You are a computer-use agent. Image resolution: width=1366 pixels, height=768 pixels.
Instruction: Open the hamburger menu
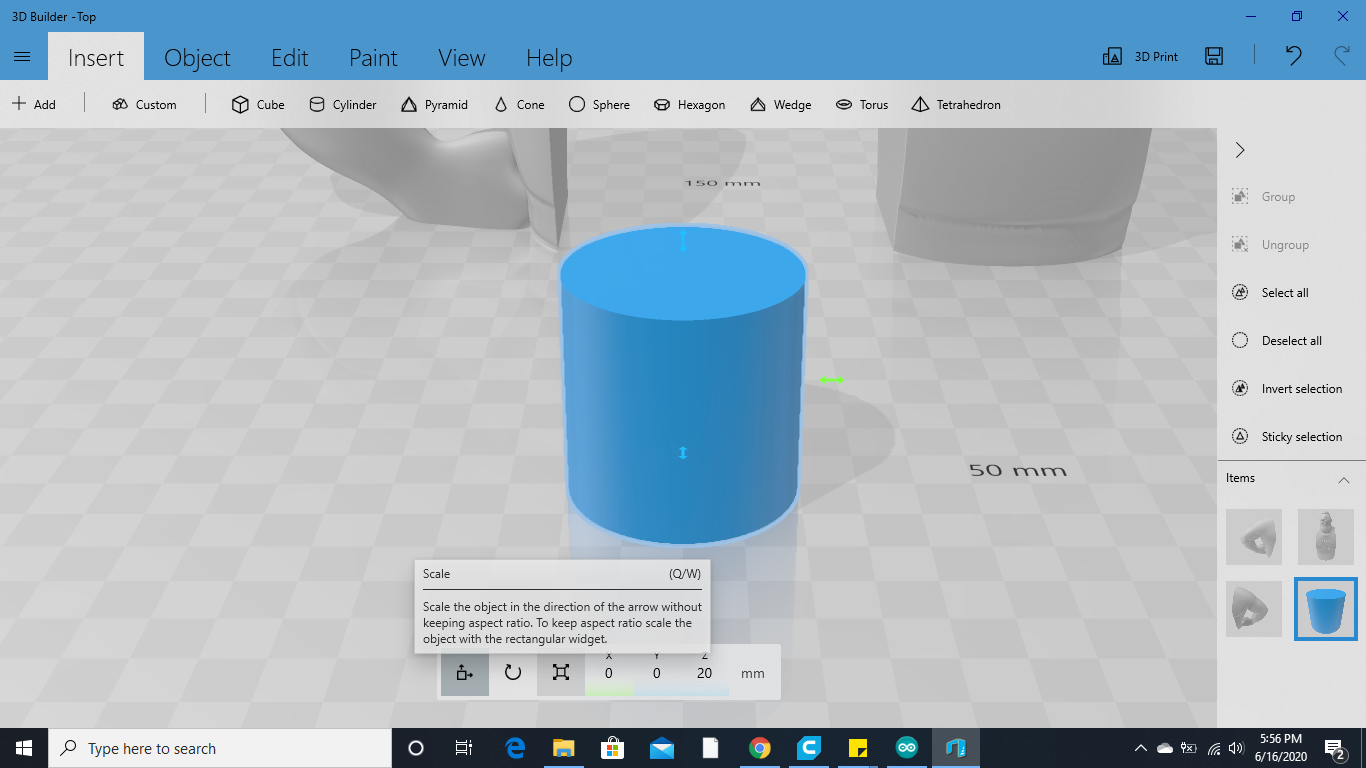pyautogui.click(x=22, y=57)
